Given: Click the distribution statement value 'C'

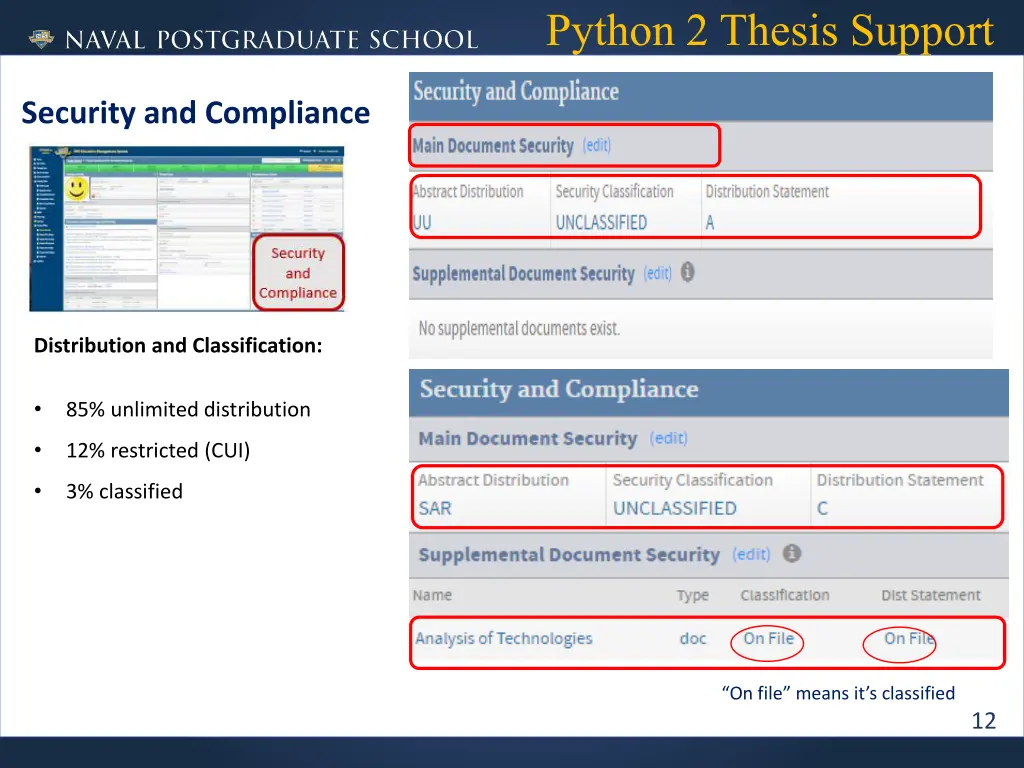Looking at the screenshot, I should tap(822, 508).
